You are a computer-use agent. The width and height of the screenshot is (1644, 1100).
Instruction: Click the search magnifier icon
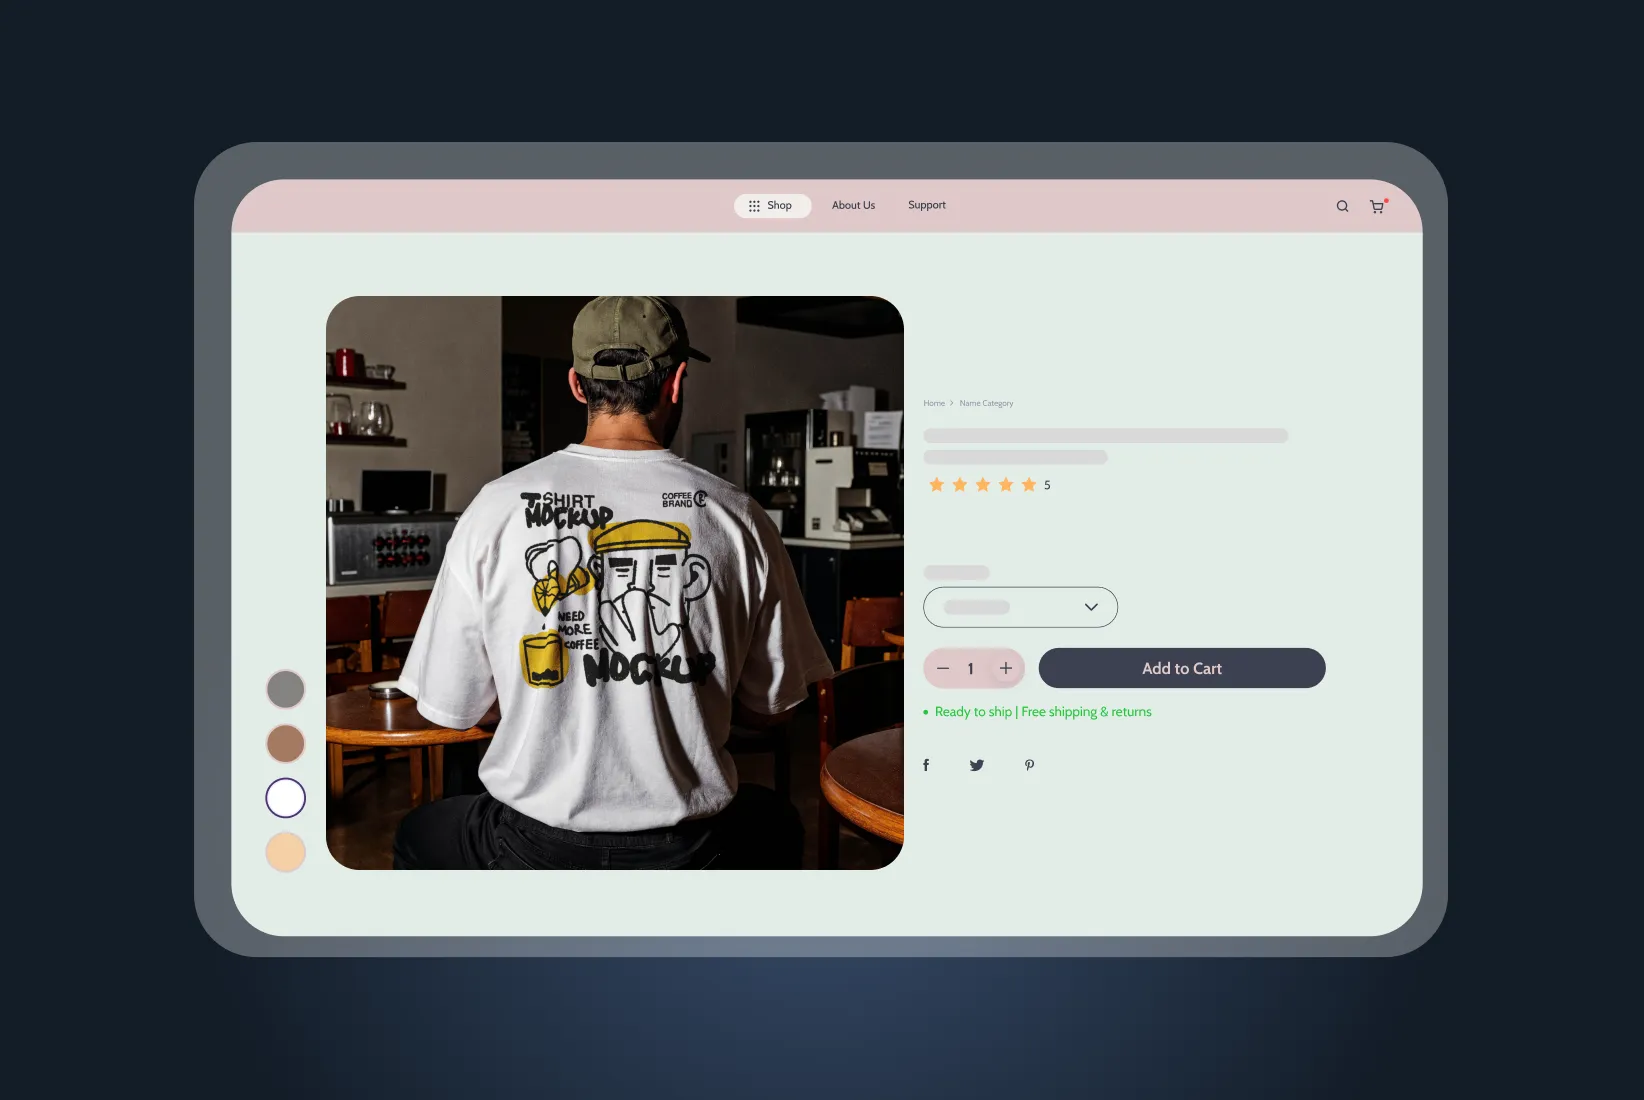(x=1342, y=206)
